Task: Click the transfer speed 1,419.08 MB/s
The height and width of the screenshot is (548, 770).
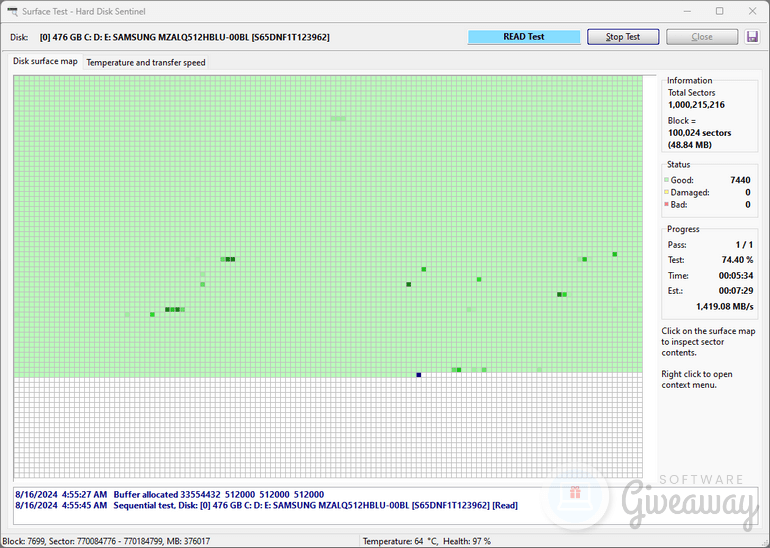Action: click(724, 306)
